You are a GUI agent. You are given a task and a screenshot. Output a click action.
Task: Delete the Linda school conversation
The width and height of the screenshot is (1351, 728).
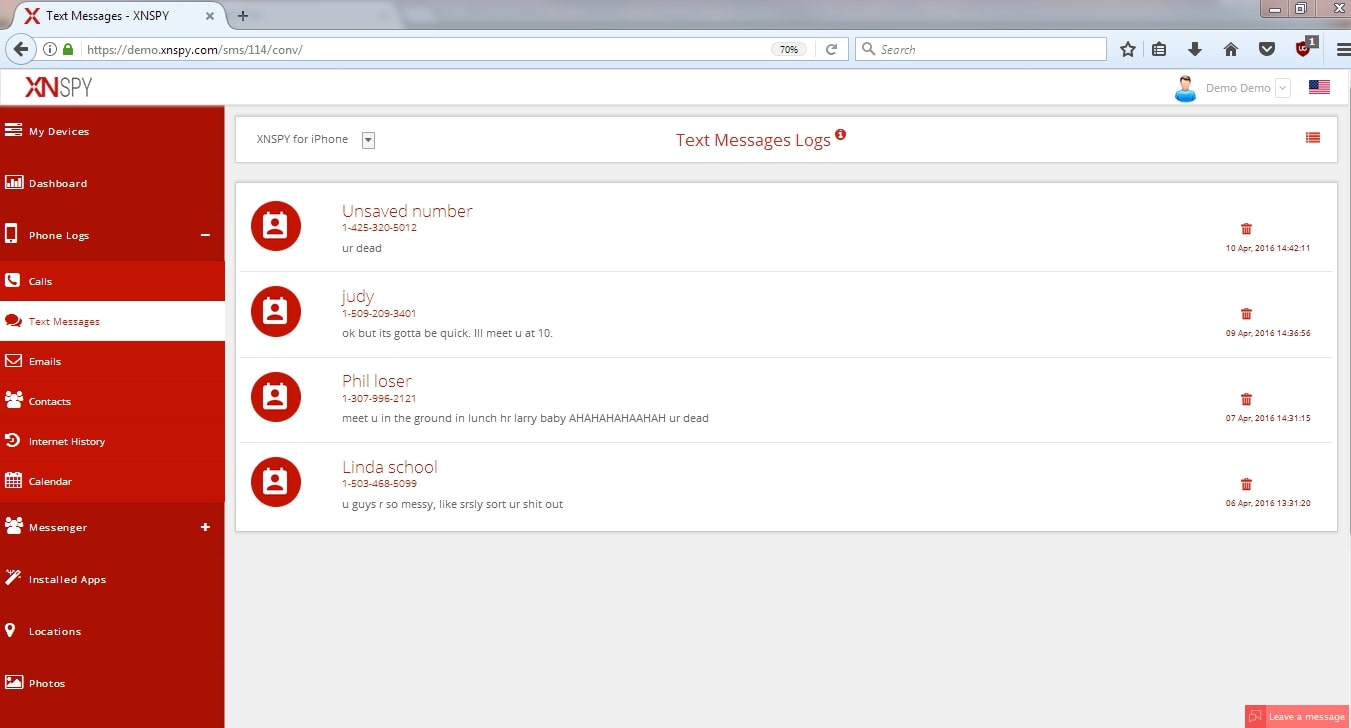point(1246,484)
